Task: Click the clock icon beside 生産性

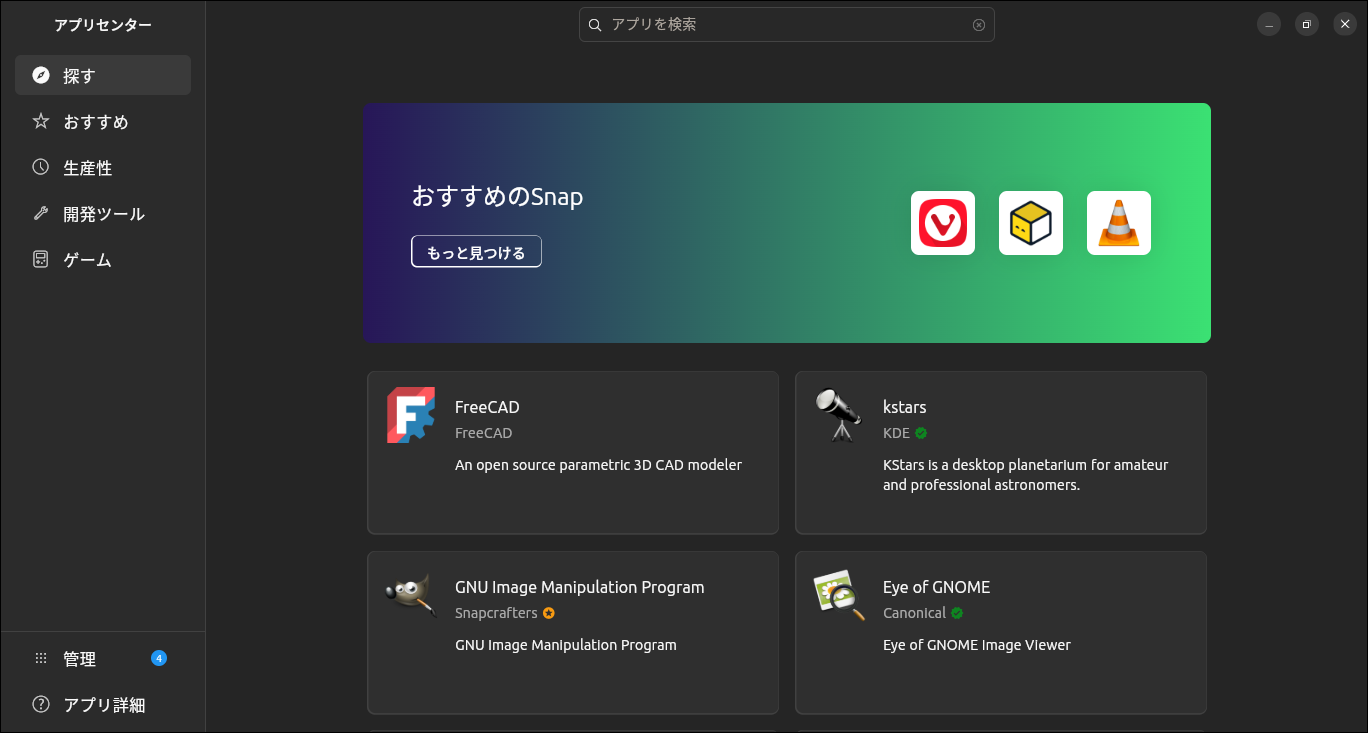Action: pyautogui.click(x=41, y=167)
